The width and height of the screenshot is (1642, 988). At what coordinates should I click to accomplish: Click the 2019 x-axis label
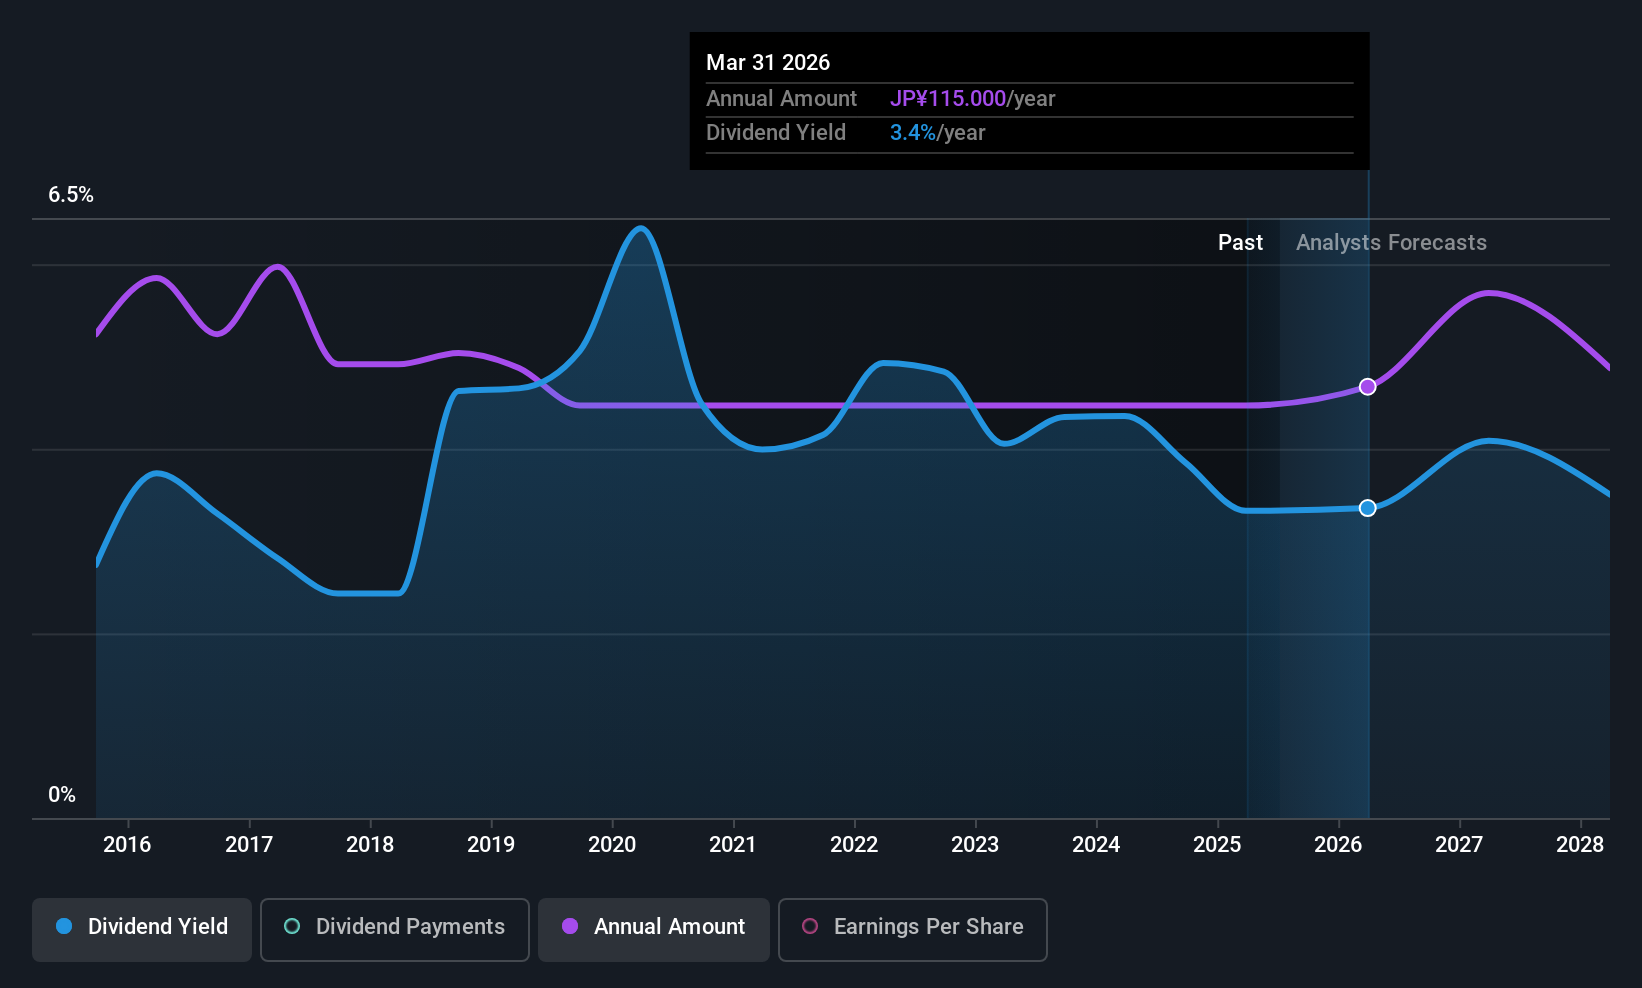coord(491,845)
